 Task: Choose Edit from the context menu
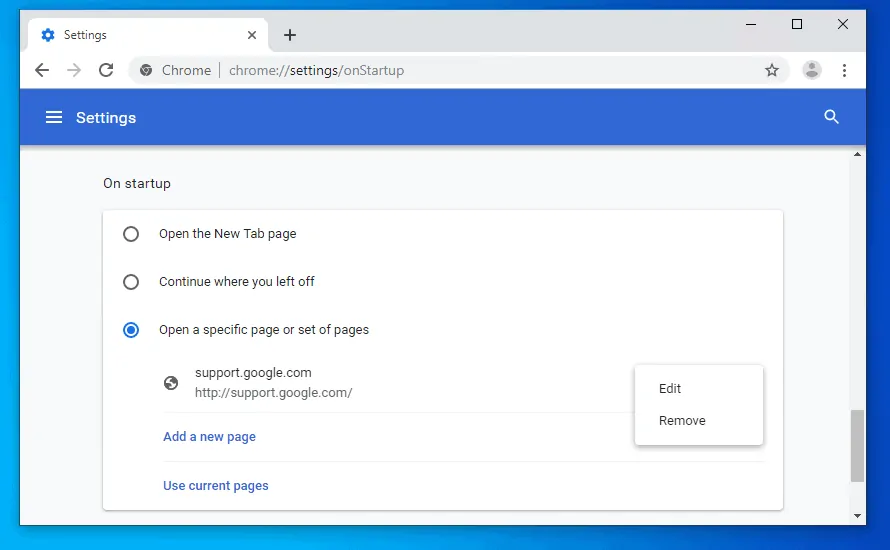670,389
